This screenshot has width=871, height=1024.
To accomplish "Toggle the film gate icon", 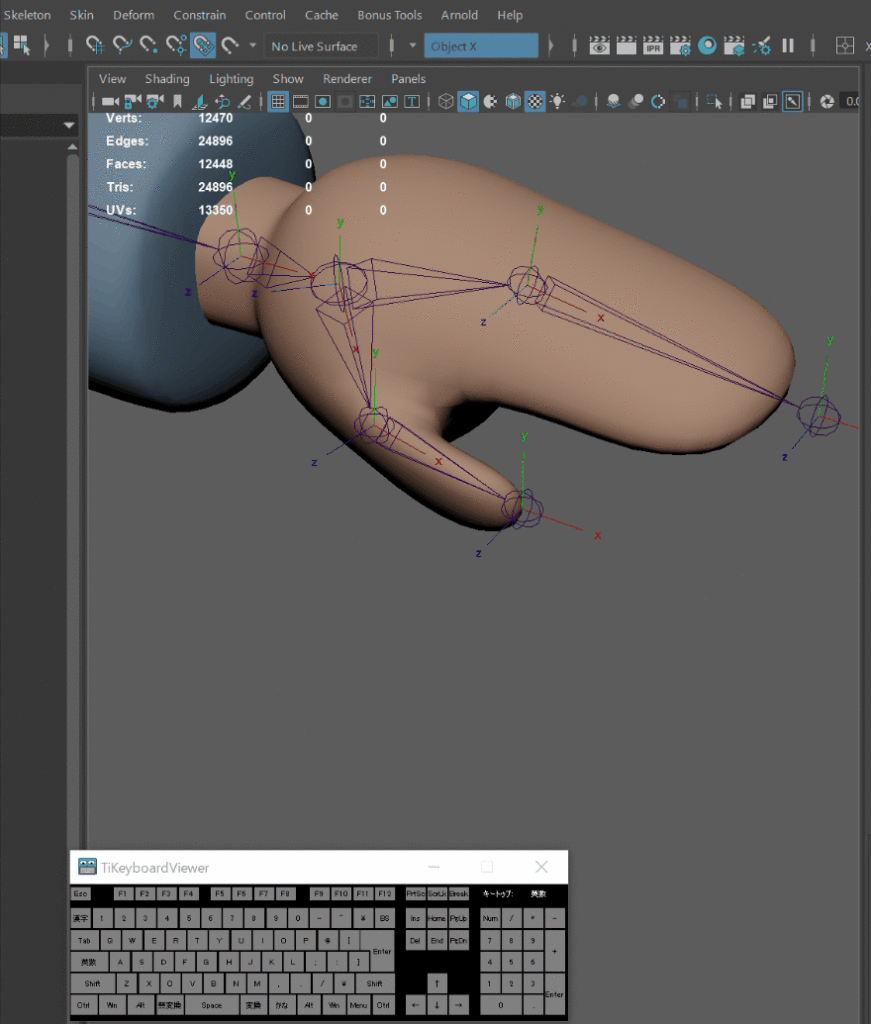I will click(x=300, y=101).
